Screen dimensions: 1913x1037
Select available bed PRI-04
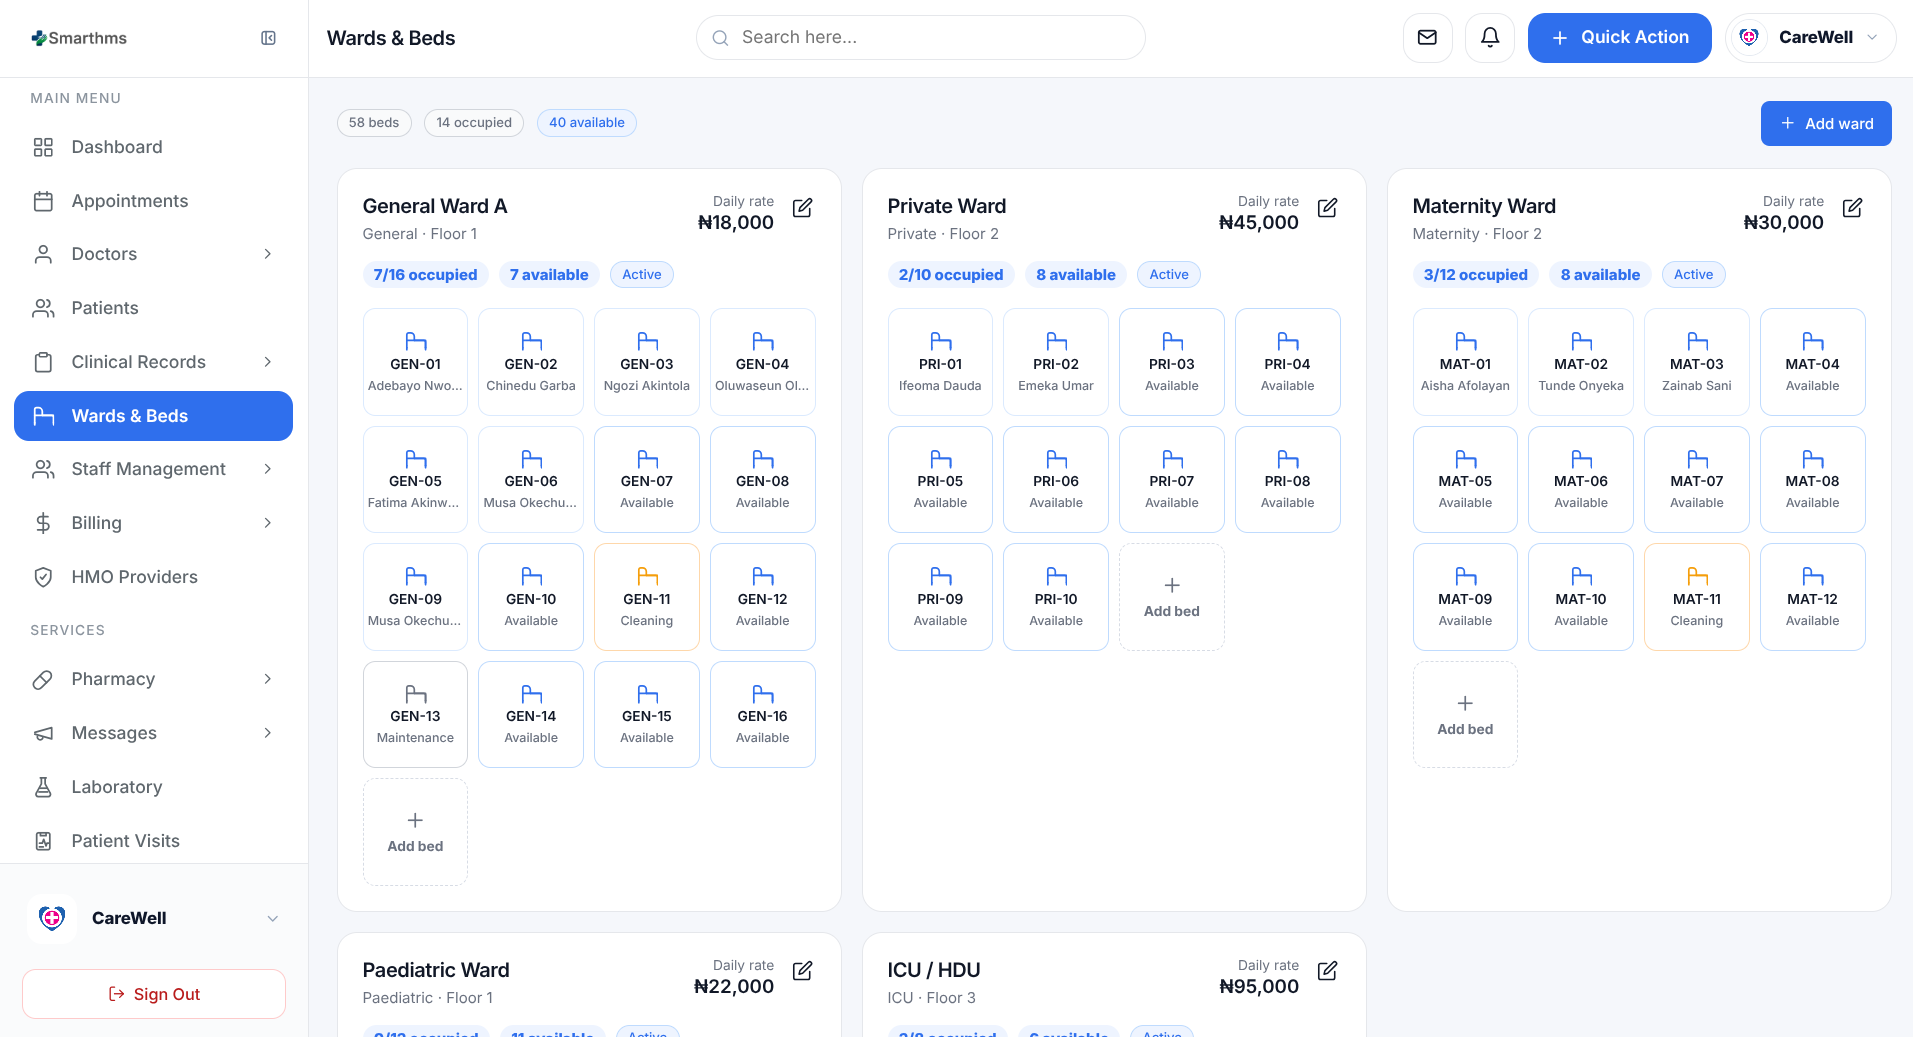coord(1288,362)
